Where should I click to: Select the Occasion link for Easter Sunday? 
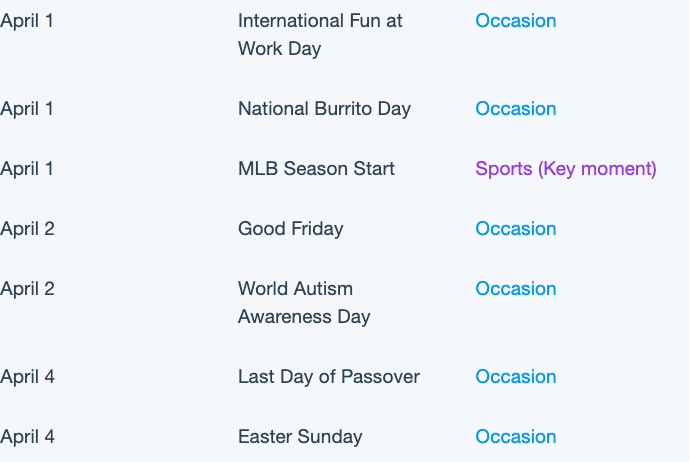pos(516,437)
